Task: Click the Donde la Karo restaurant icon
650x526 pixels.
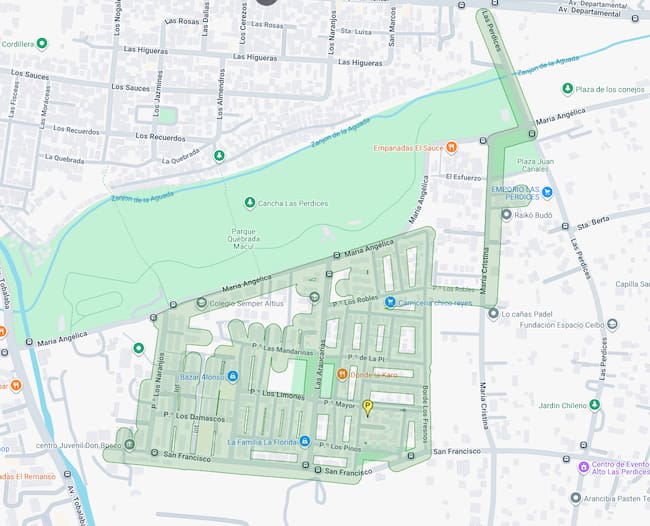Action: 342,374
